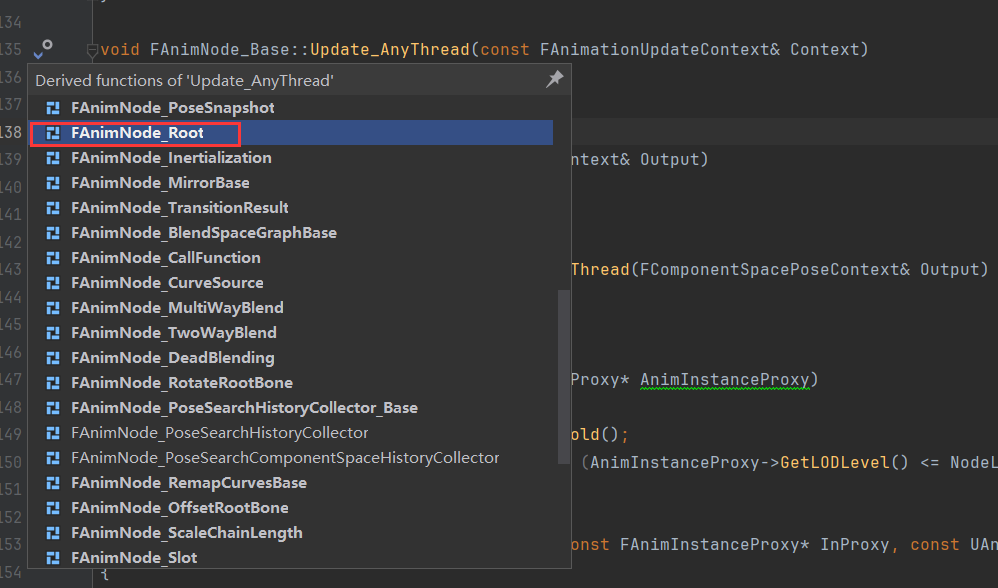Choose FAnimNode_Slot at the list bottom
The image size is (998, 588).
[134, 558]
